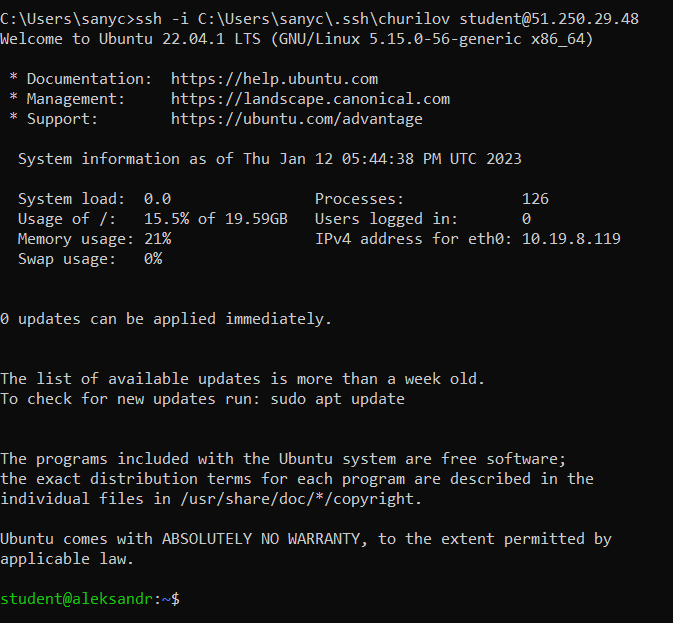The width and height of the screenshot is (673, 623).
Task: Click the system information date line
Action: [270, 159]
